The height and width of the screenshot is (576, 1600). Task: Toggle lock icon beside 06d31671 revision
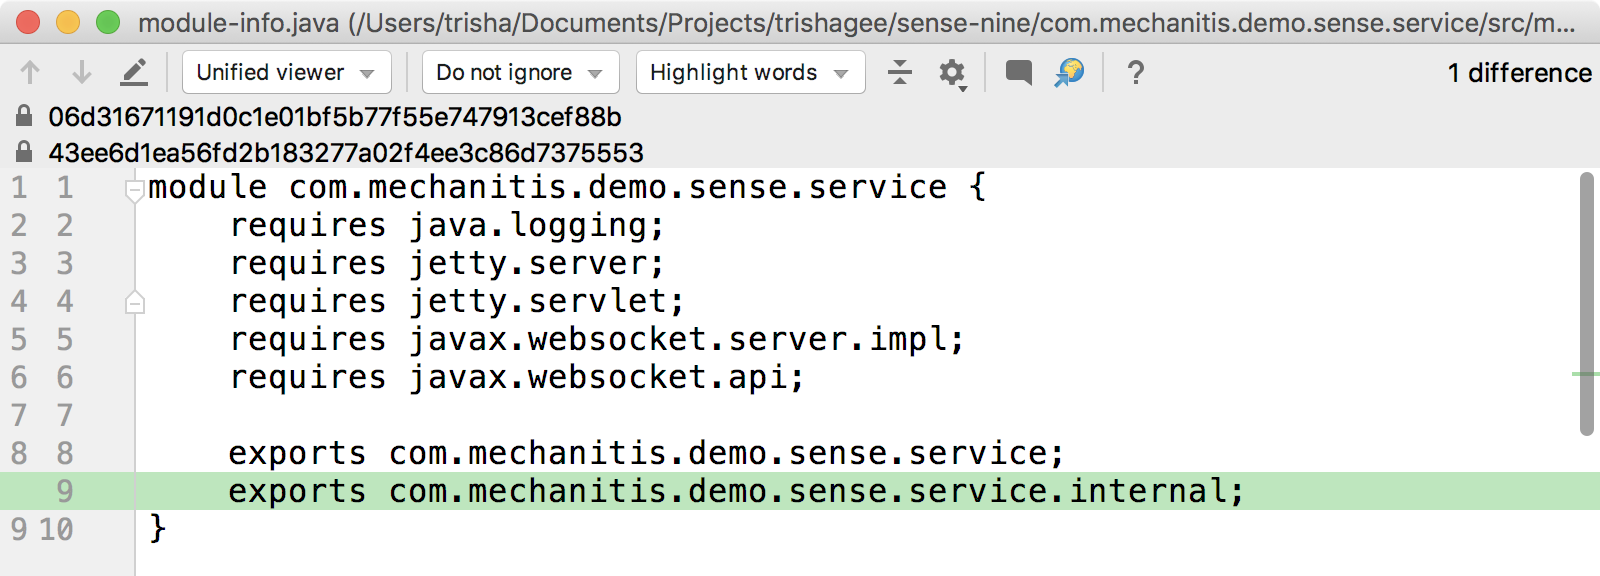pos(24,116)
